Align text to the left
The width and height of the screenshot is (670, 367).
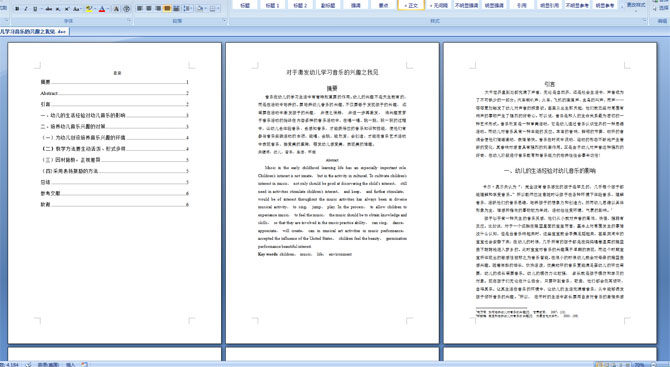140,9
